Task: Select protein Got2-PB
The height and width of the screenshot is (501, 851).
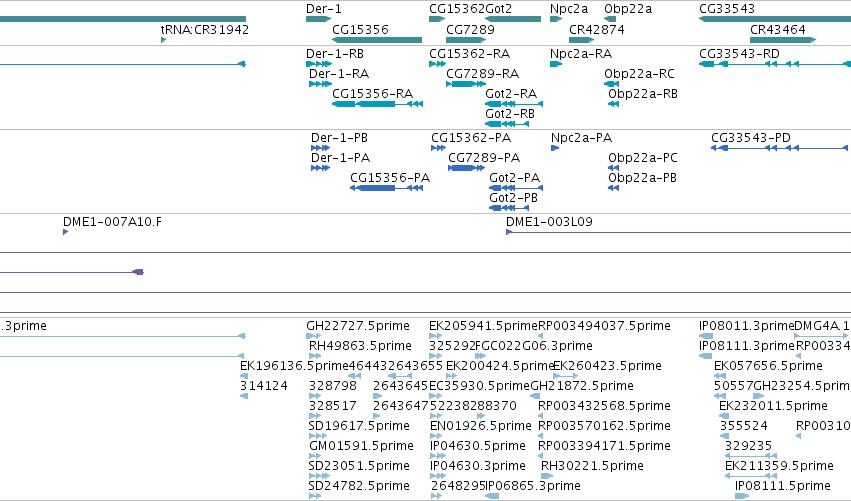Action: point(513,198)
